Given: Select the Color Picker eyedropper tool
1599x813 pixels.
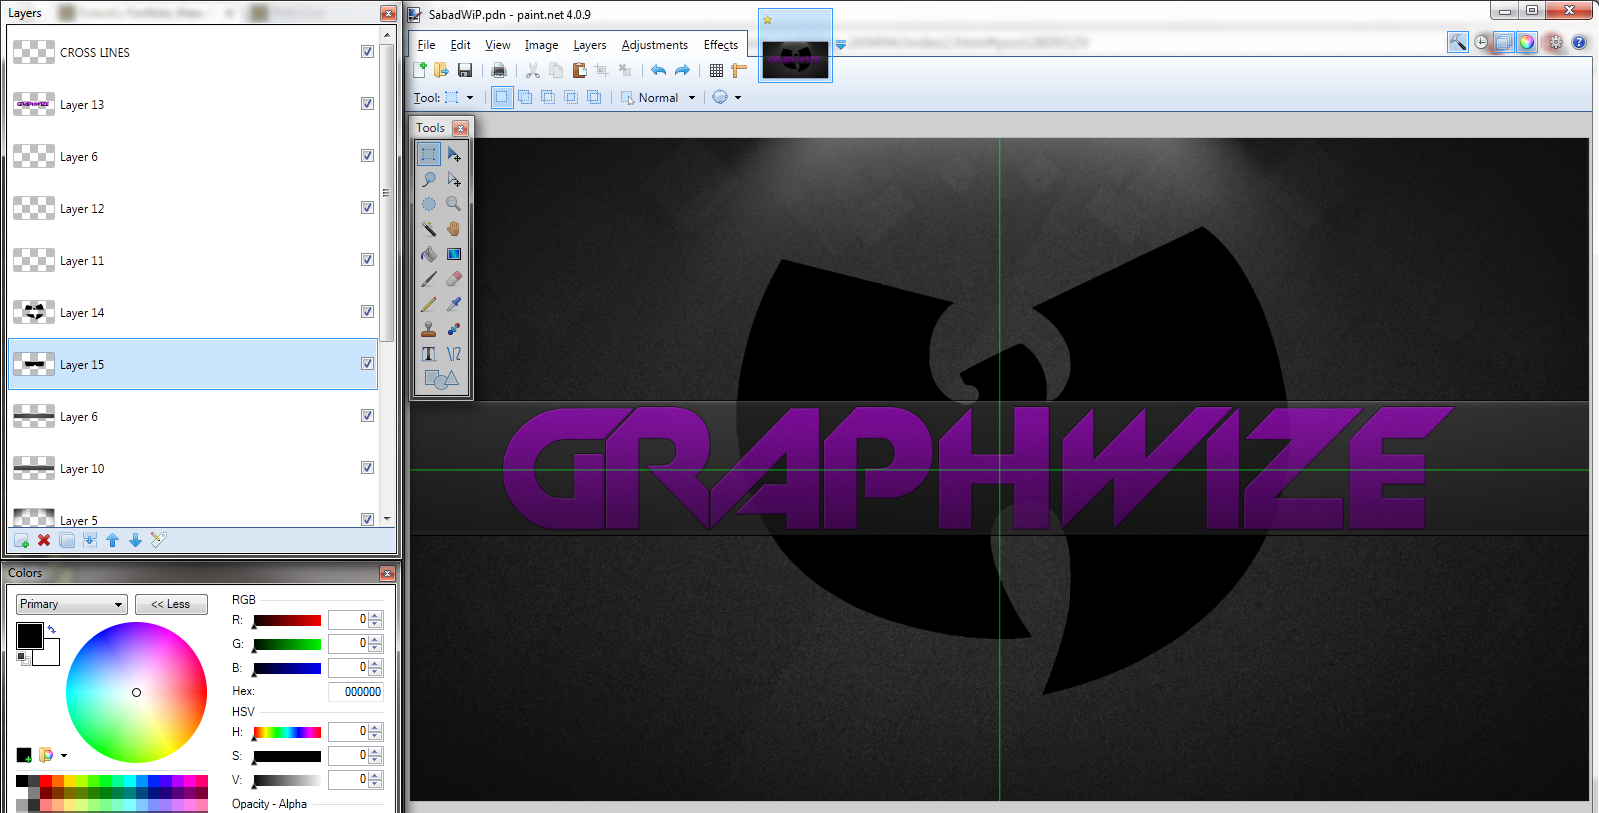Looking at the screenshot, I should click(x=454, y=304).
